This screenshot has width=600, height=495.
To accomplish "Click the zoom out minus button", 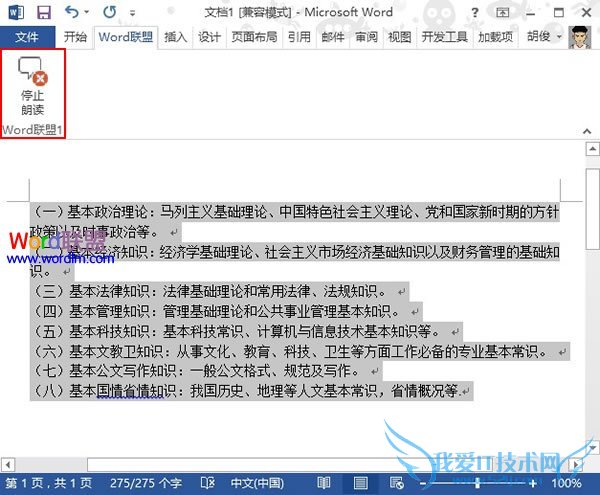I will (423, 484).
